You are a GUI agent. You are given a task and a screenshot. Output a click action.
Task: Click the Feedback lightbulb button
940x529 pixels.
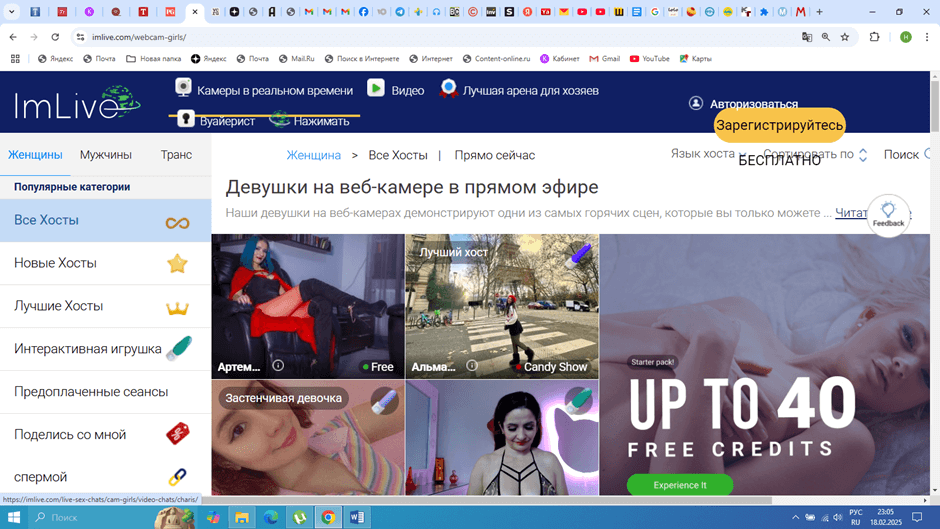point(888,215)
